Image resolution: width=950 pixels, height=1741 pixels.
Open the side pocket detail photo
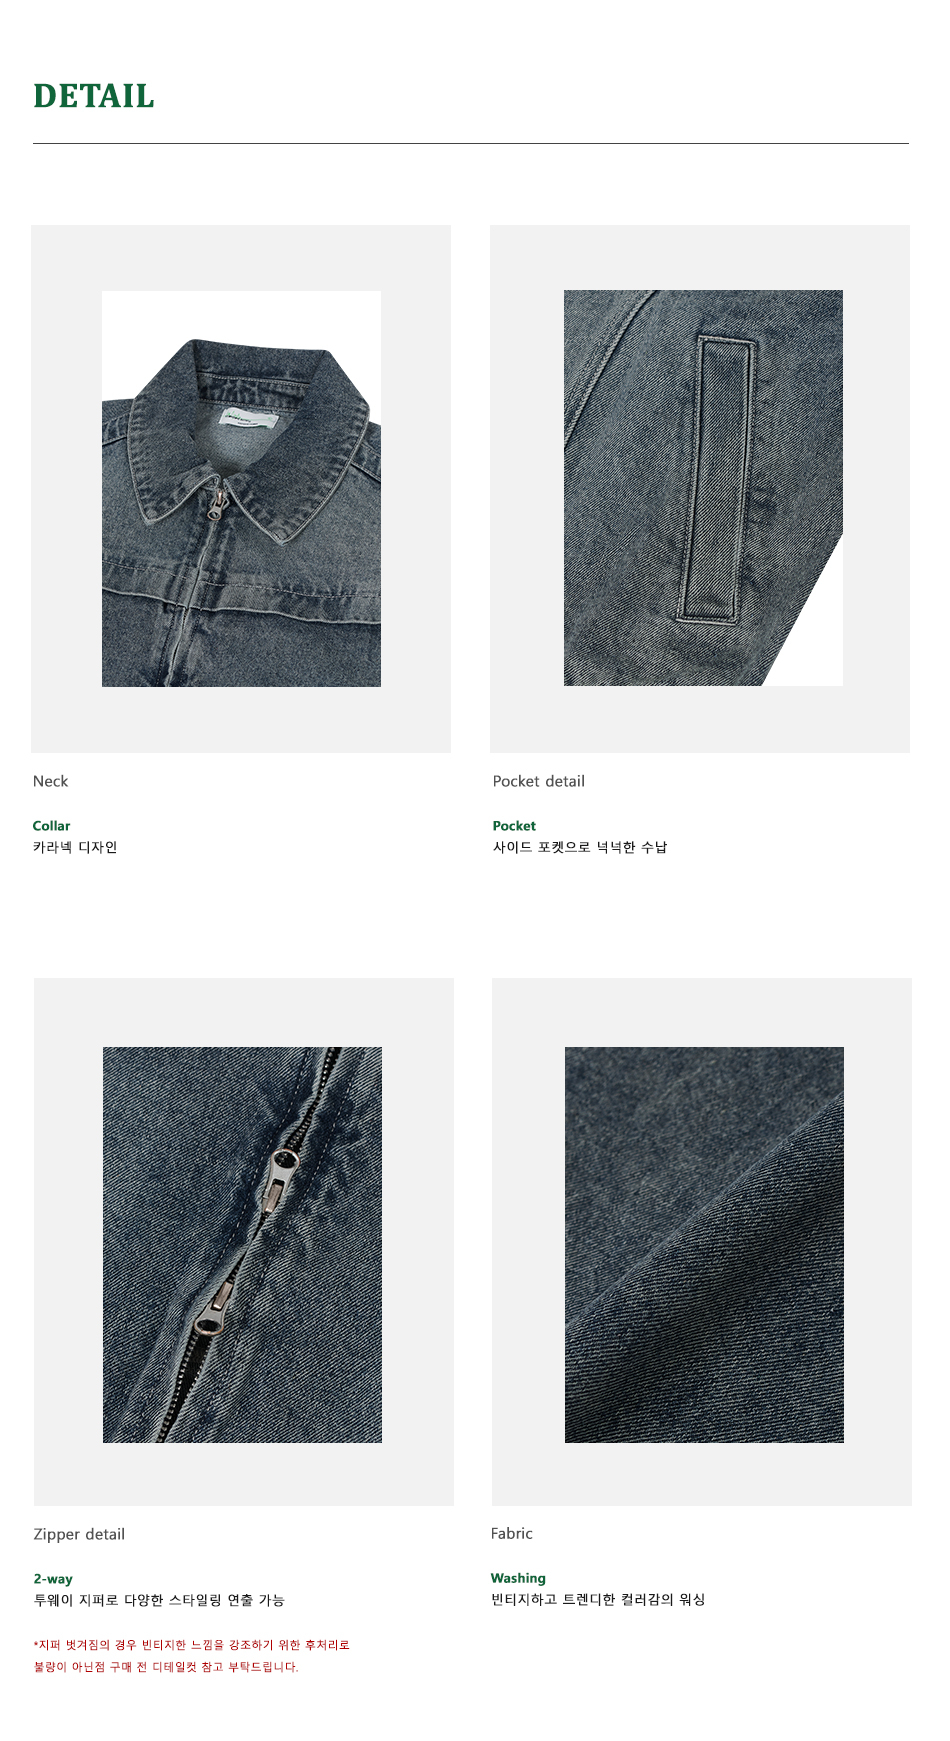[703, 488]
